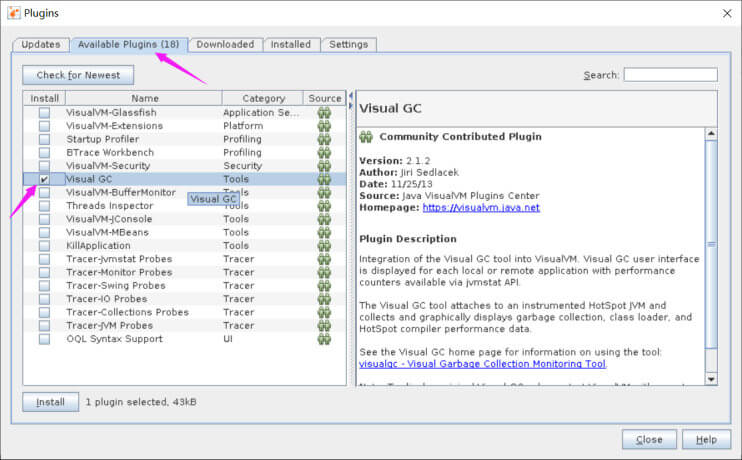
Task: Open the Installed tab
Action: (291, 44)
